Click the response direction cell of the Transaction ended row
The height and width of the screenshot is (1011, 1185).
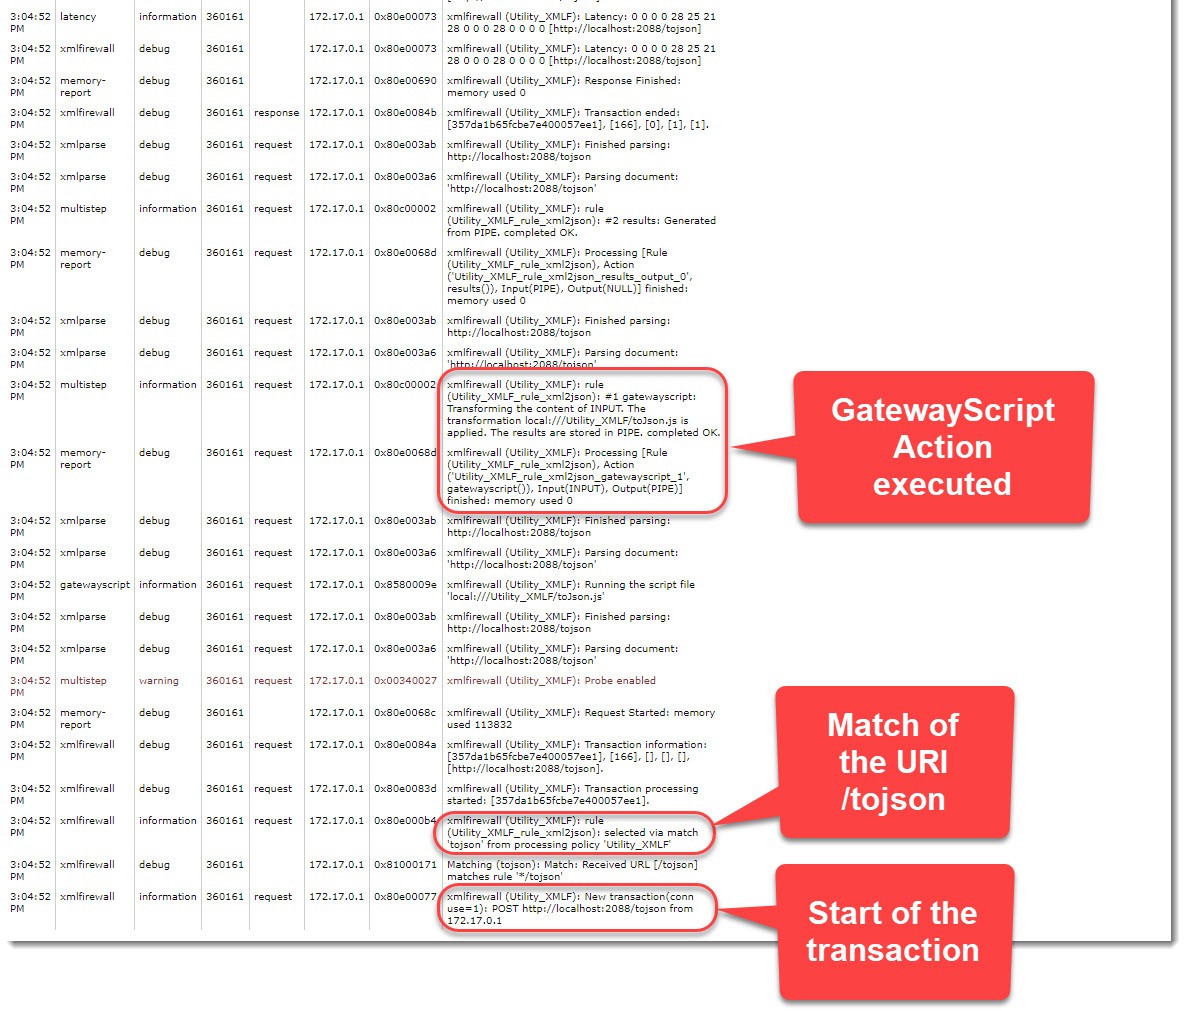click(x=276, y=112)
